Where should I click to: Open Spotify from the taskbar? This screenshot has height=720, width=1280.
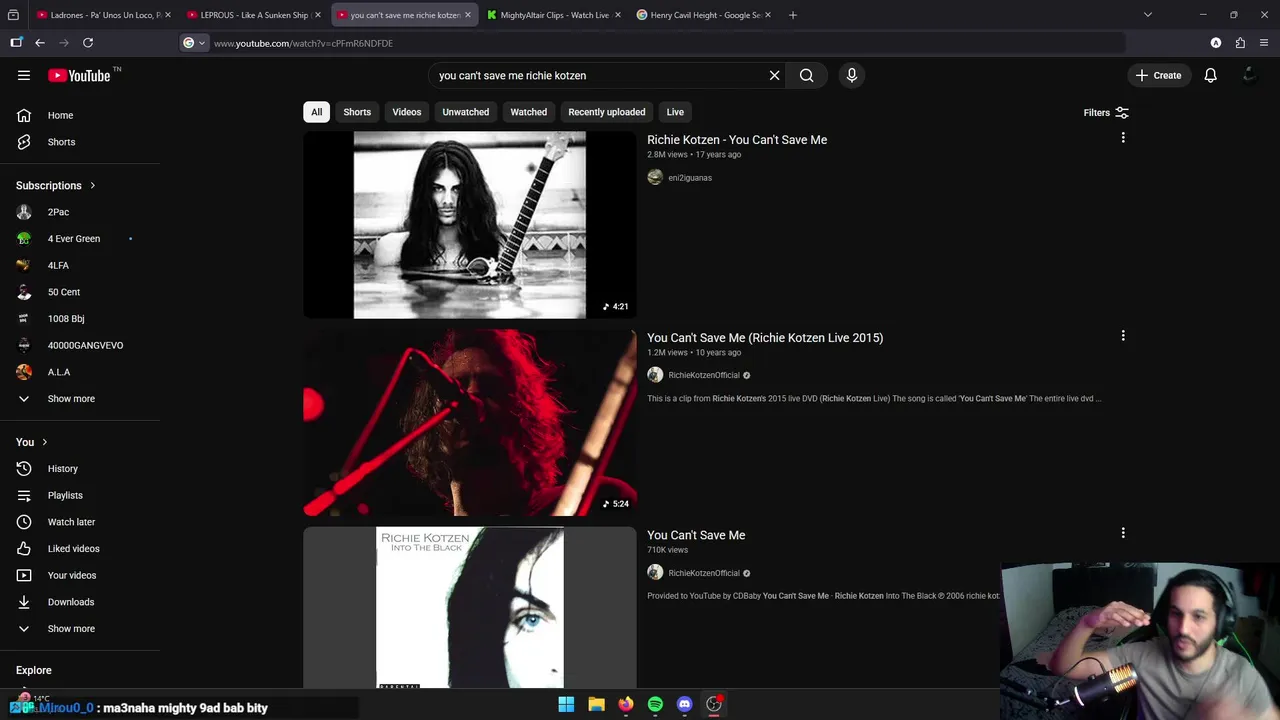coord(655,704)
